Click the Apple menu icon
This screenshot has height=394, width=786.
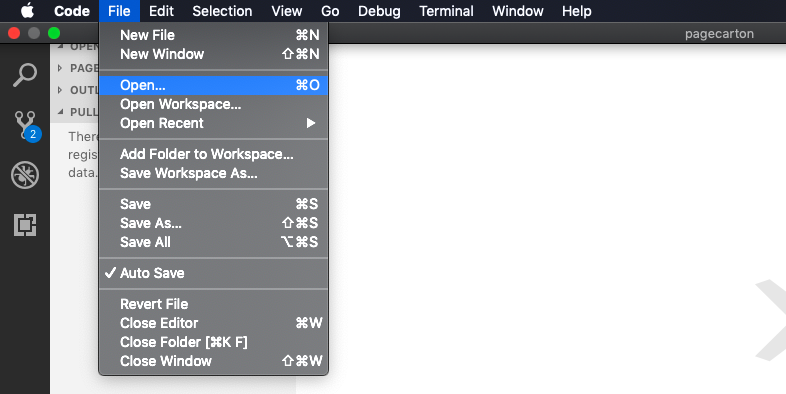coord(27,11)
